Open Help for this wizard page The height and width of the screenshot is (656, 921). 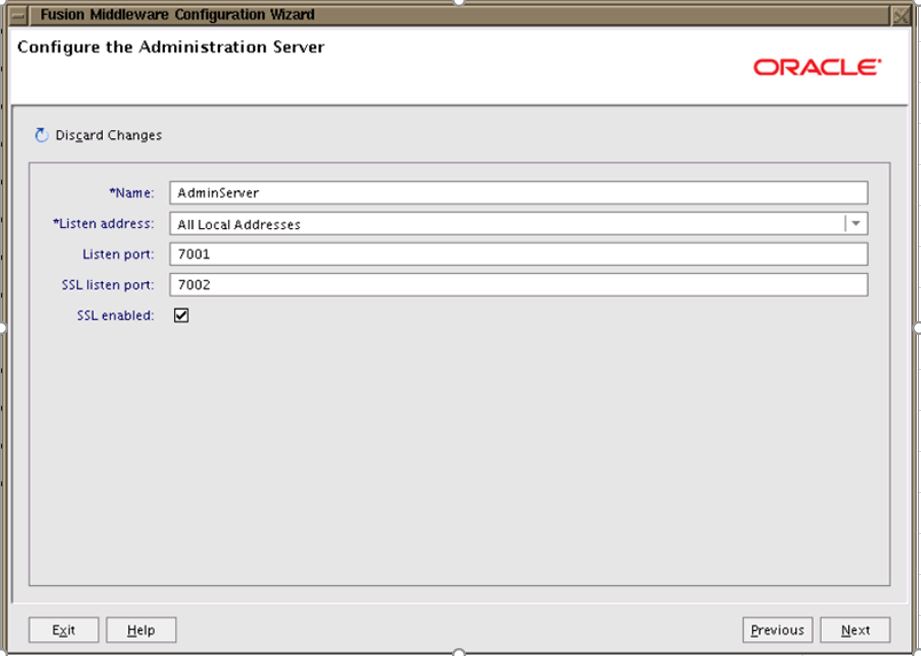click(x=141, y=630)
